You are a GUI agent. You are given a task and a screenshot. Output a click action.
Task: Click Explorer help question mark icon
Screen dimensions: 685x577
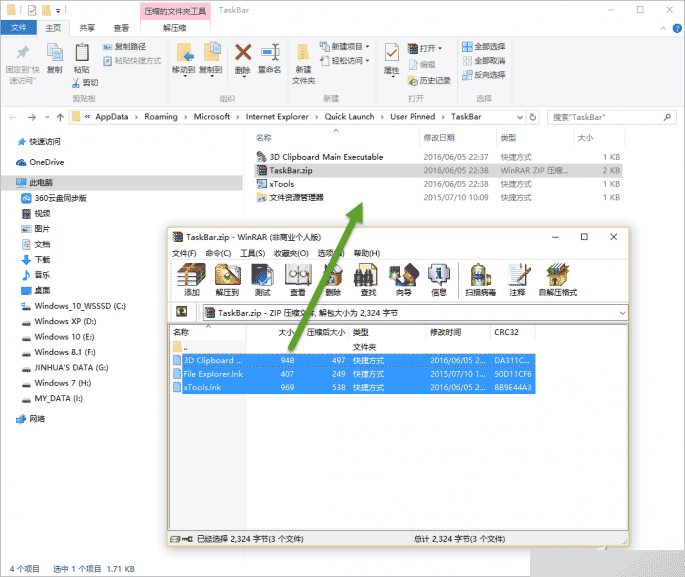[677, 28]
